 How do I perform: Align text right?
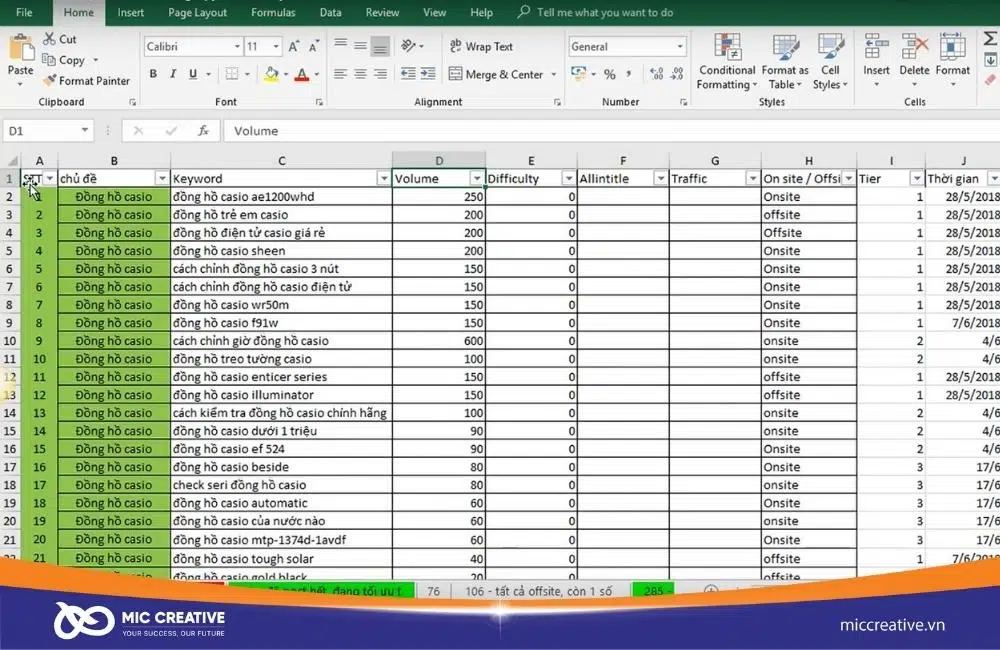(380, 74)
